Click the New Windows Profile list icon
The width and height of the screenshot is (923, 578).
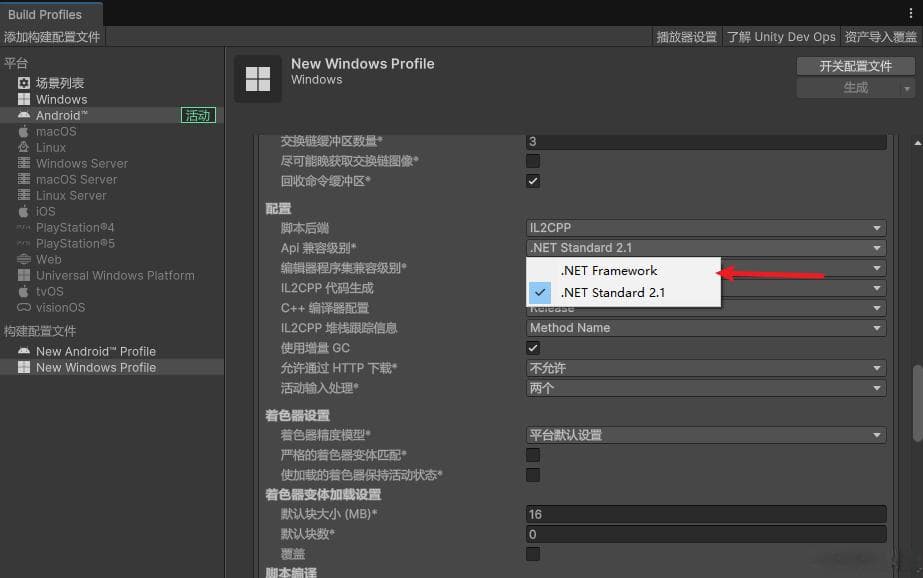pyautogui.click(x=24, y=367)
